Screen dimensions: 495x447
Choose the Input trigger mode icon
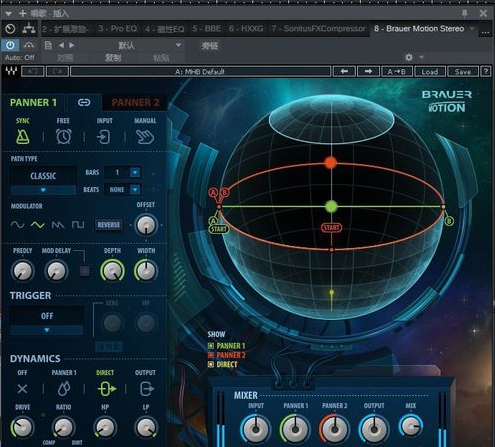(104, 137)
